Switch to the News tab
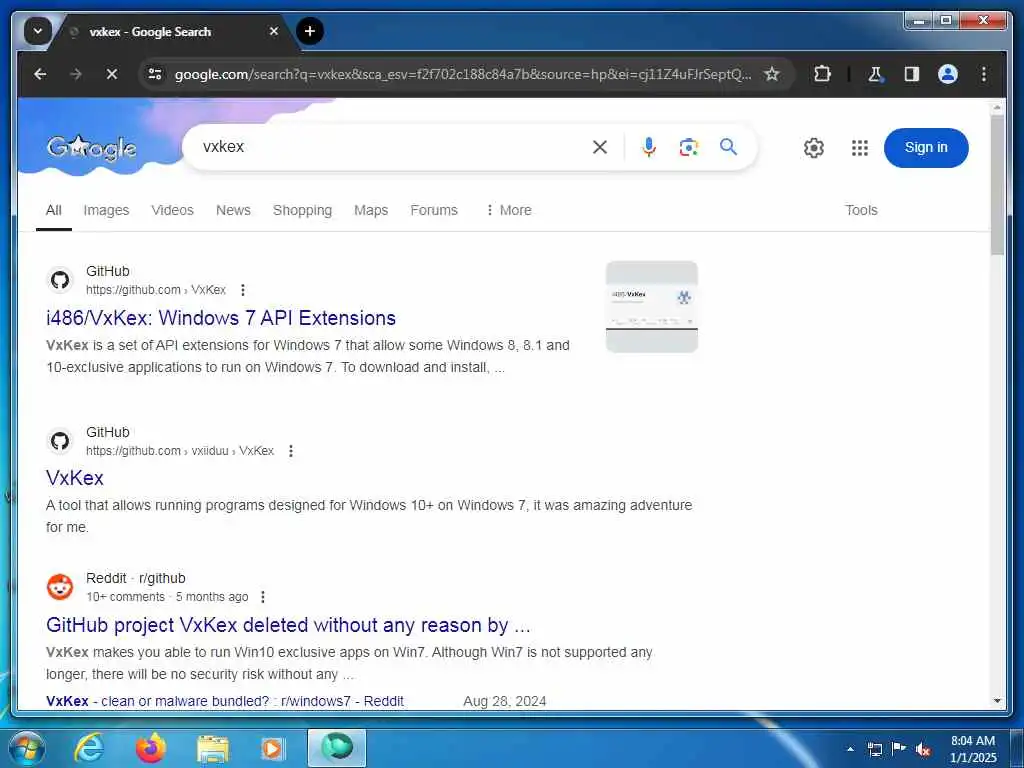Viewport: 1024px width, 768px height. (233, 210)
